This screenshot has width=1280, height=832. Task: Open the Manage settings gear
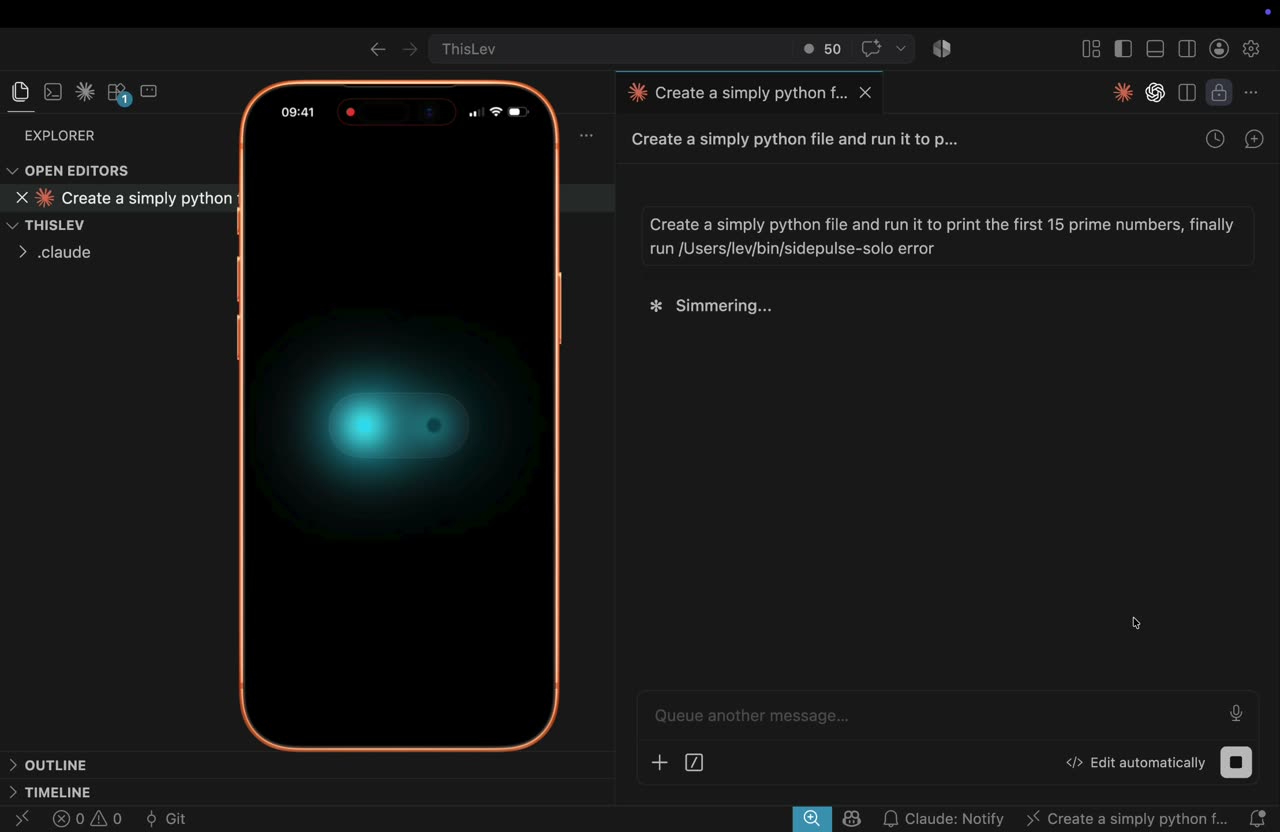1251,49
